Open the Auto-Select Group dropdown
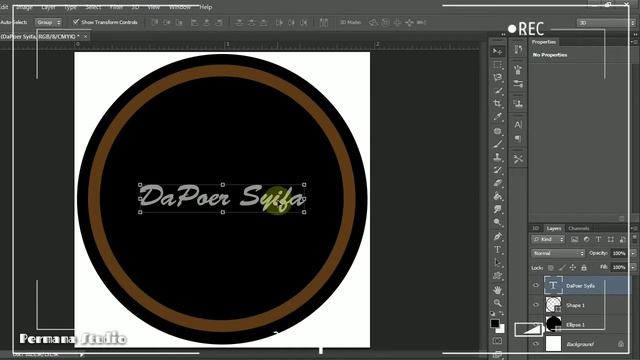 [49, 22]
